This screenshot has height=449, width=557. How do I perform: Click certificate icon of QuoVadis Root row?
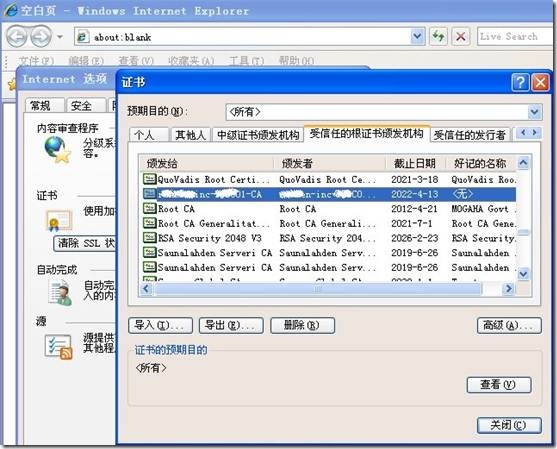click(150, 179)
